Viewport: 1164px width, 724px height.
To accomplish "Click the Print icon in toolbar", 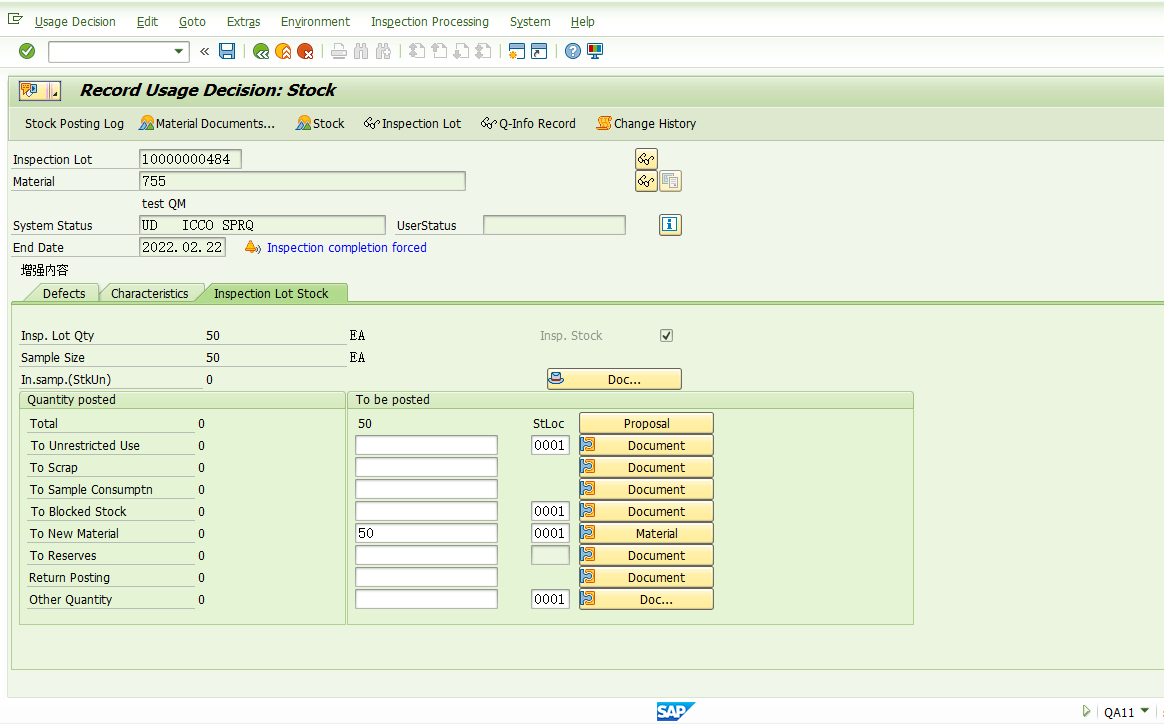I will tap(339, 51).
